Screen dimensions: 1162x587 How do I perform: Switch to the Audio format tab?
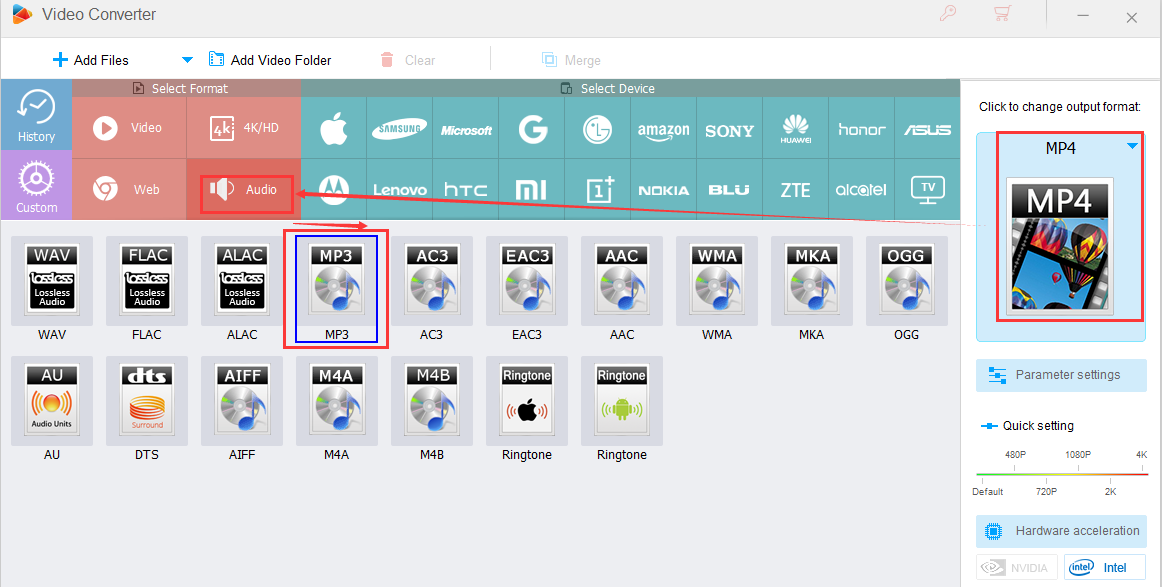point(244,189)
